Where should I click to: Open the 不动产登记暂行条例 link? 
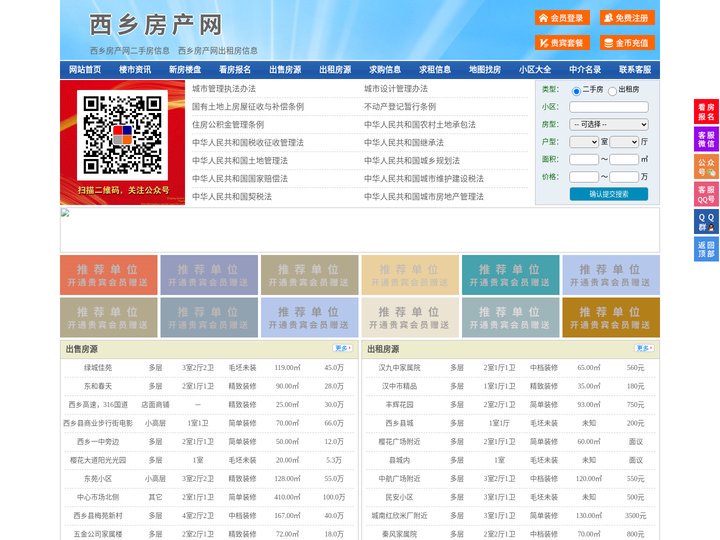[x=400, y=107]
